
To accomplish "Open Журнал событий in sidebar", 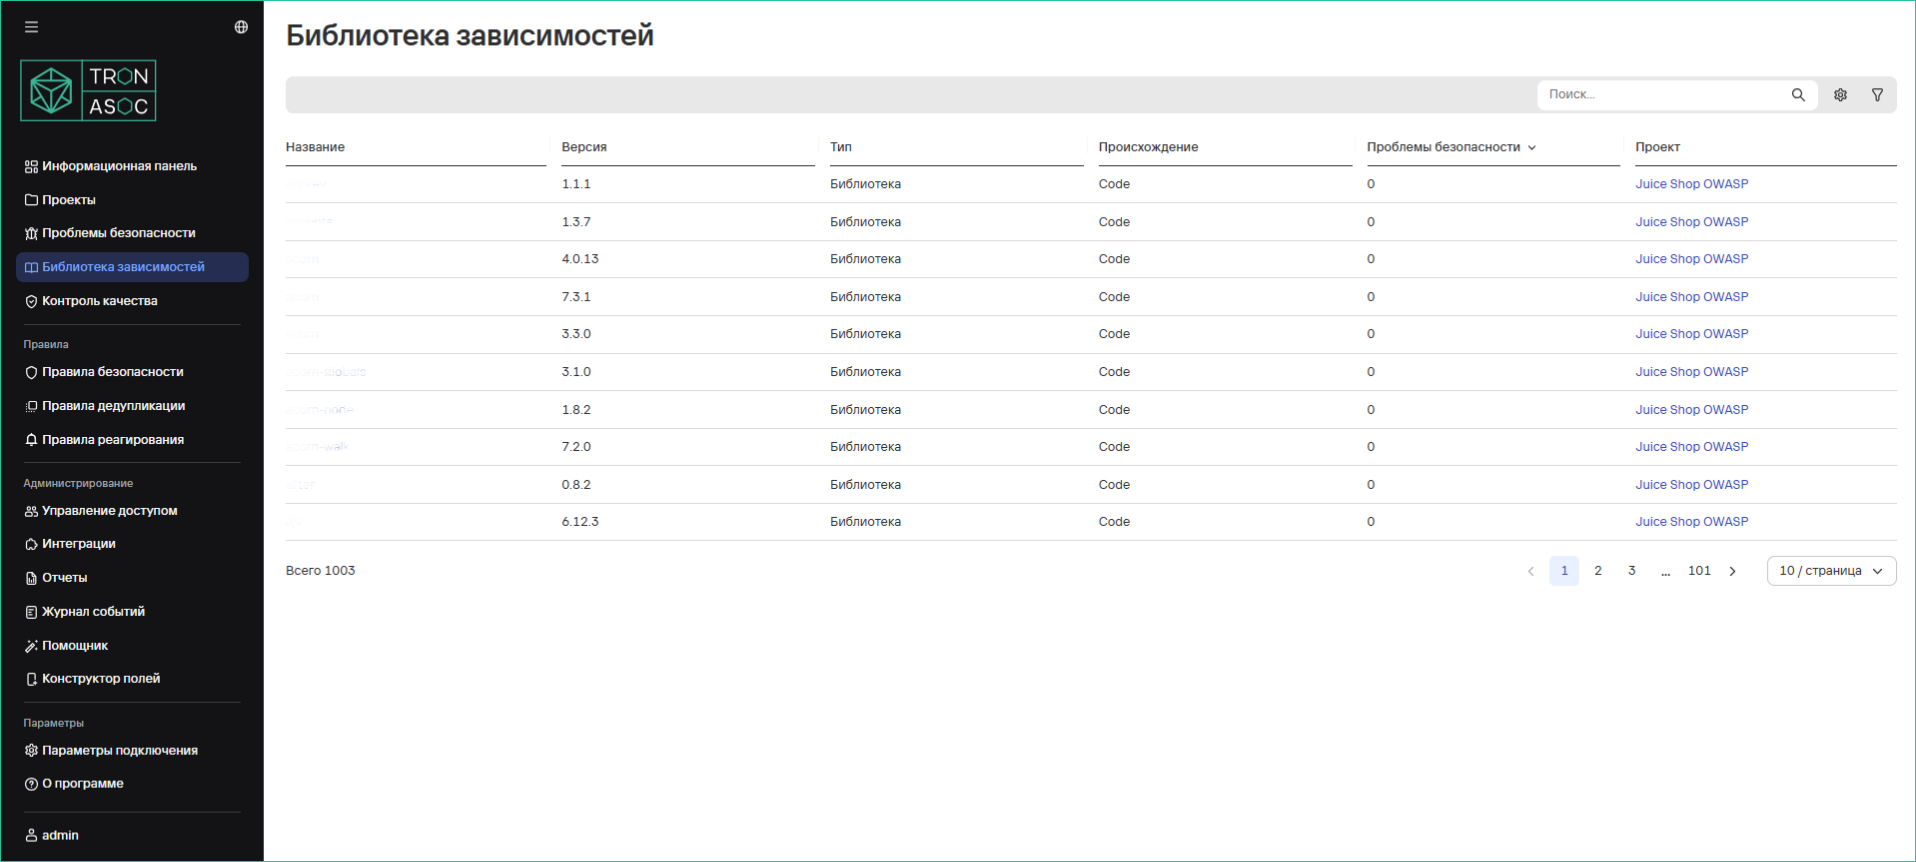I will 93,612.
